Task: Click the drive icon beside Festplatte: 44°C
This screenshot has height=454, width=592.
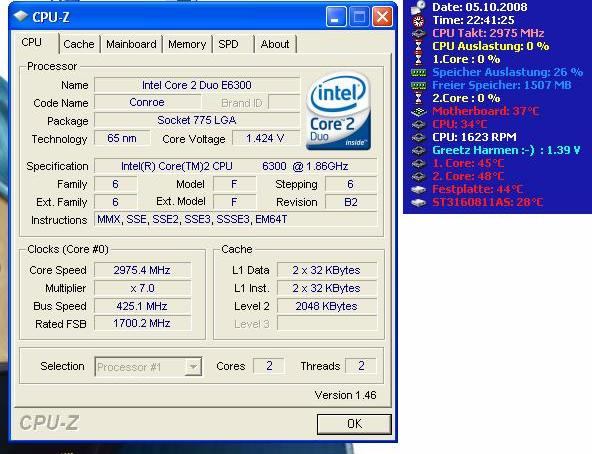Action: pyautogui.click(x=418, y=189)
